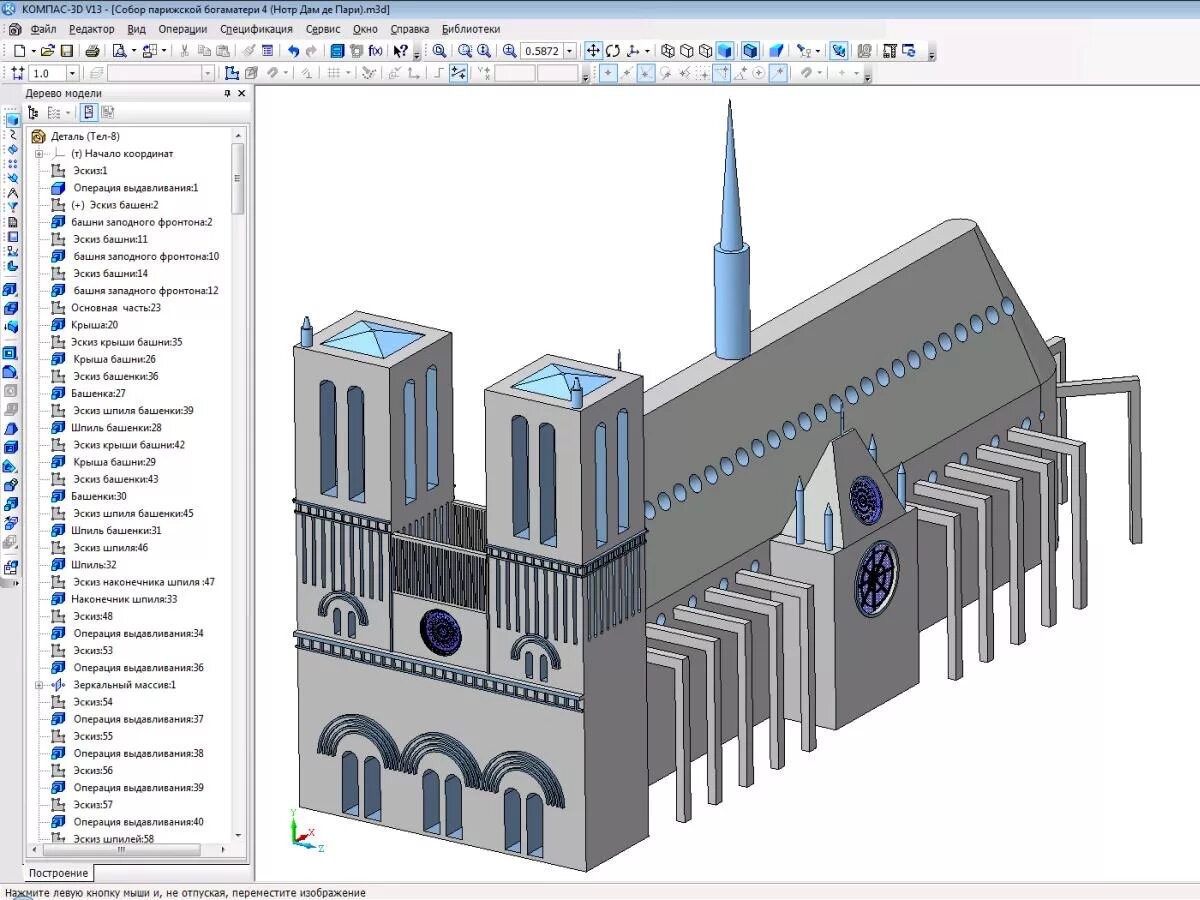Screen dimensions: 1200x900
Task: Switch to the Построение tab
Action: (58, 873)
